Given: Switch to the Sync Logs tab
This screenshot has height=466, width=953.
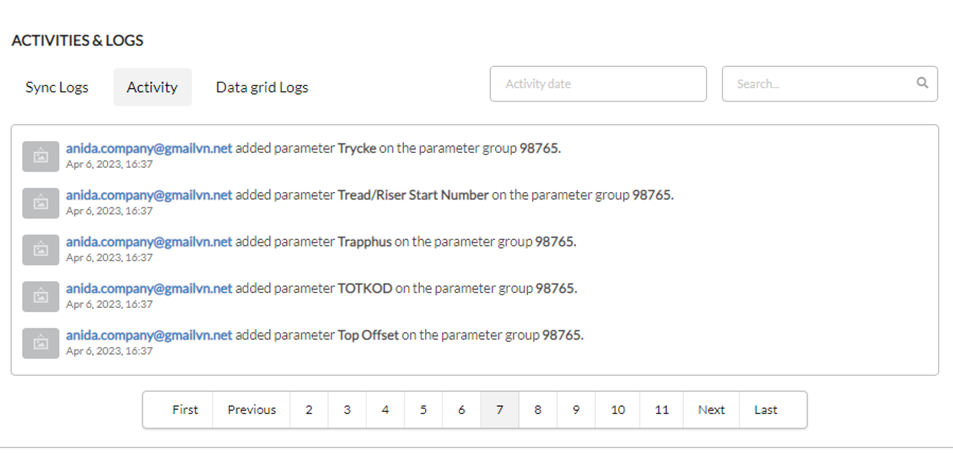Looking at the screenshot, I should point(57,87).
